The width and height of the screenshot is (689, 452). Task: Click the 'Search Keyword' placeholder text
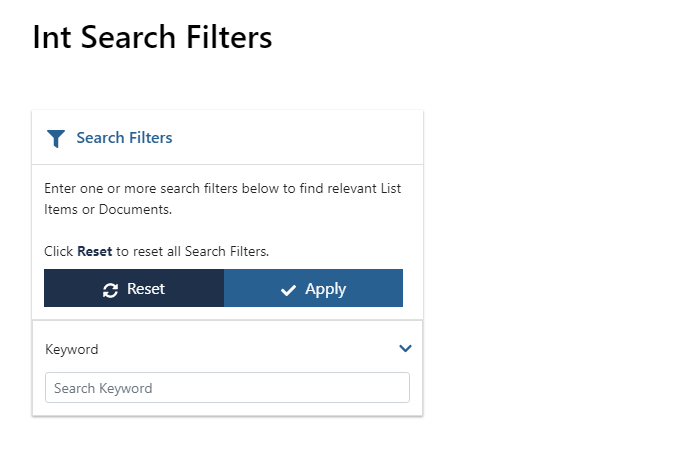pos(103,388)
